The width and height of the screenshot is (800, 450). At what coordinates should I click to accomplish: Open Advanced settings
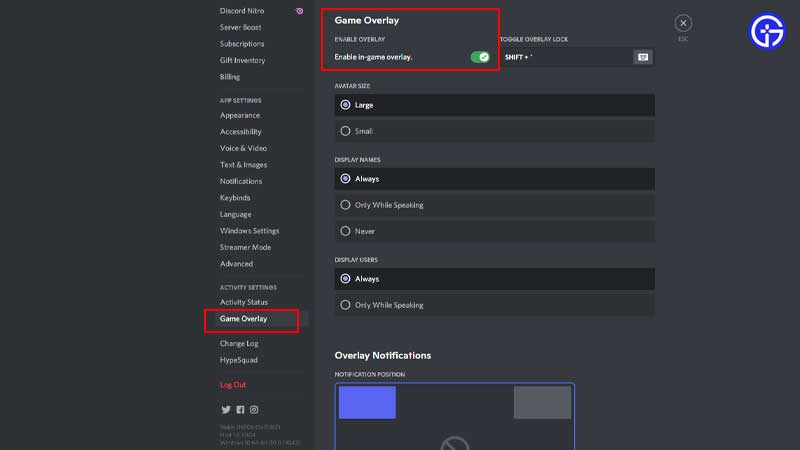tap(236, 264)
